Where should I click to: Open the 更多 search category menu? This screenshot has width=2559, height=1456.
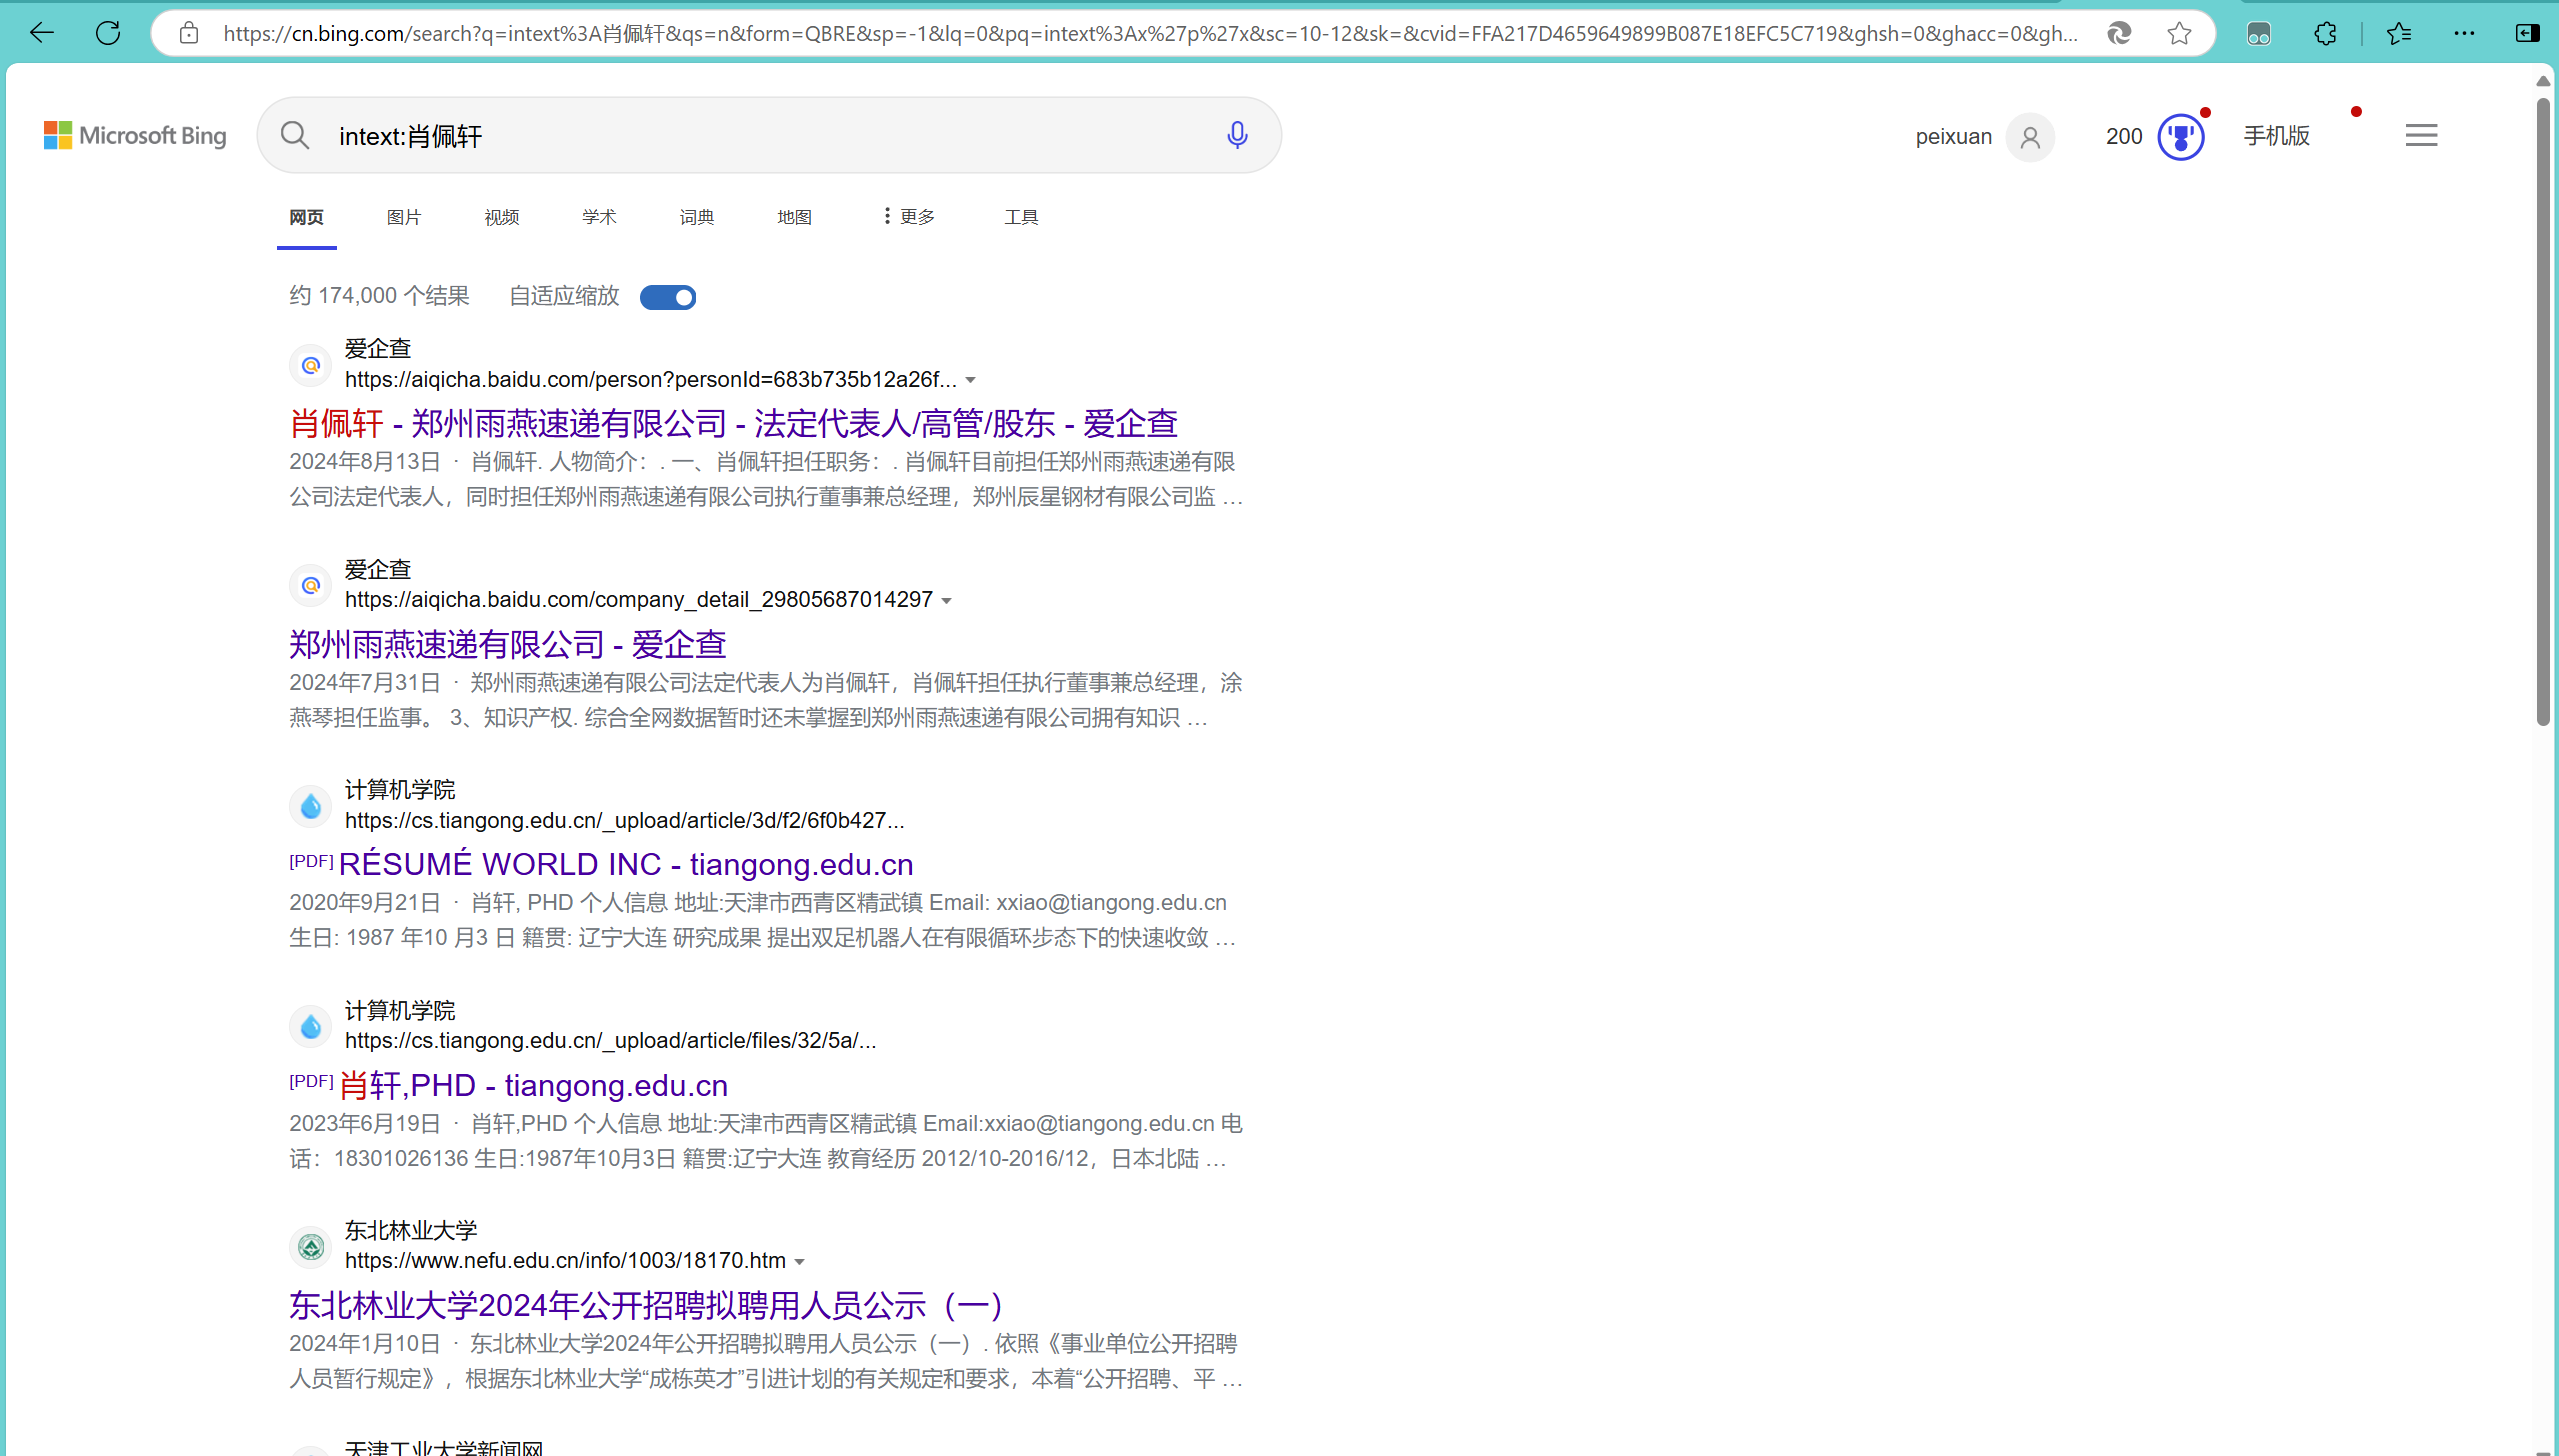(x=908, y=217)
